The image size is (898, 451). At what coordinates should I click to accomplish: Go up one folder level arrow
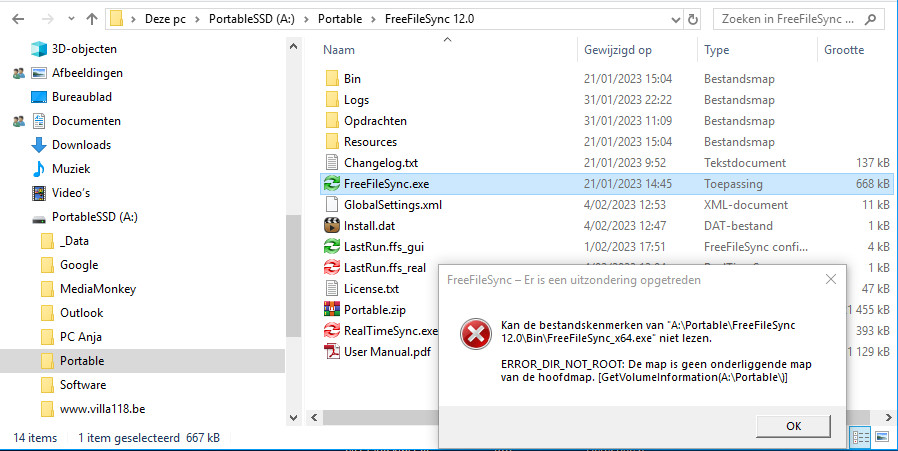[x=92, y=19]
